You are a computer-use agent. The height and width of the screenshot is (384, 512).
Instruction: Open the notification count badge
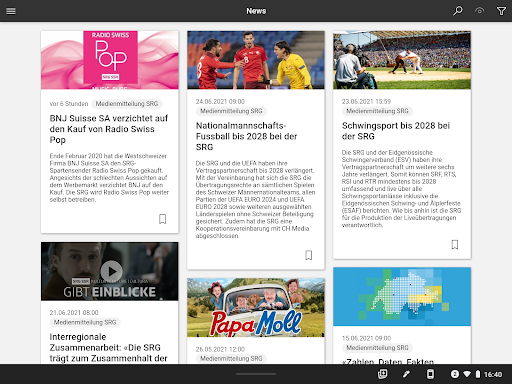[x=455, y=374]
